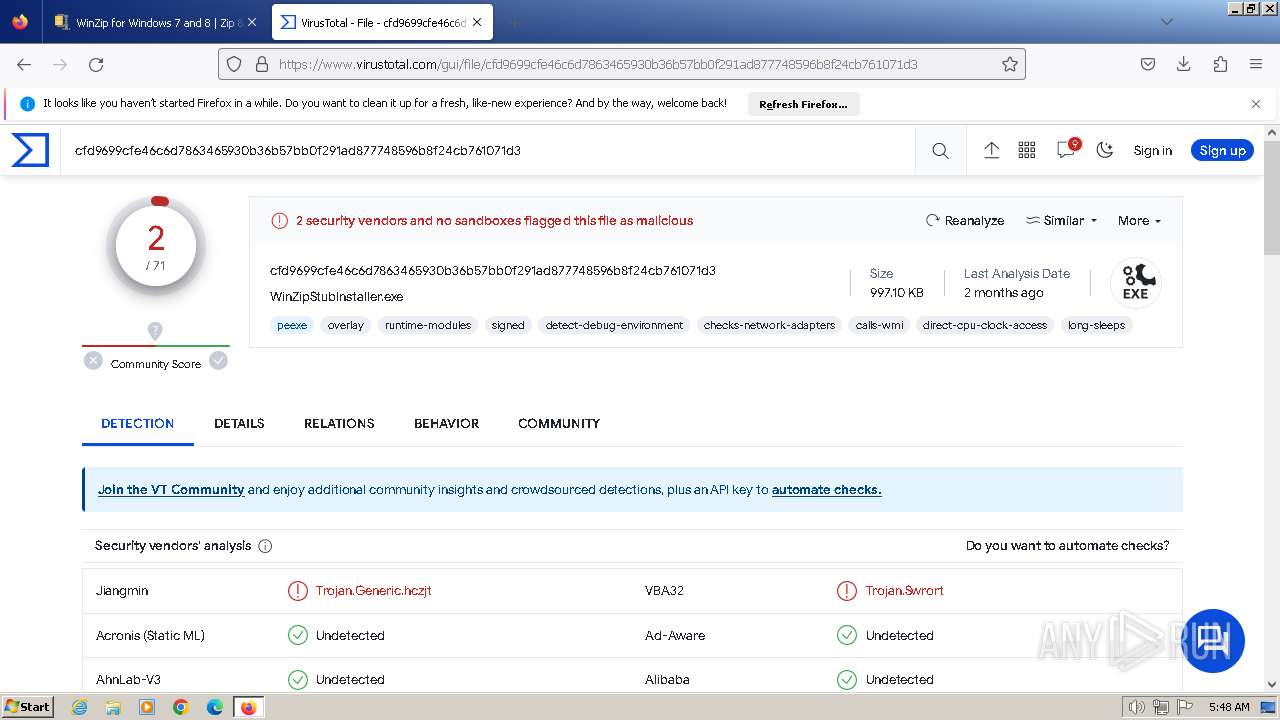Open Internet Explorer from taskbar

(80, 707)
